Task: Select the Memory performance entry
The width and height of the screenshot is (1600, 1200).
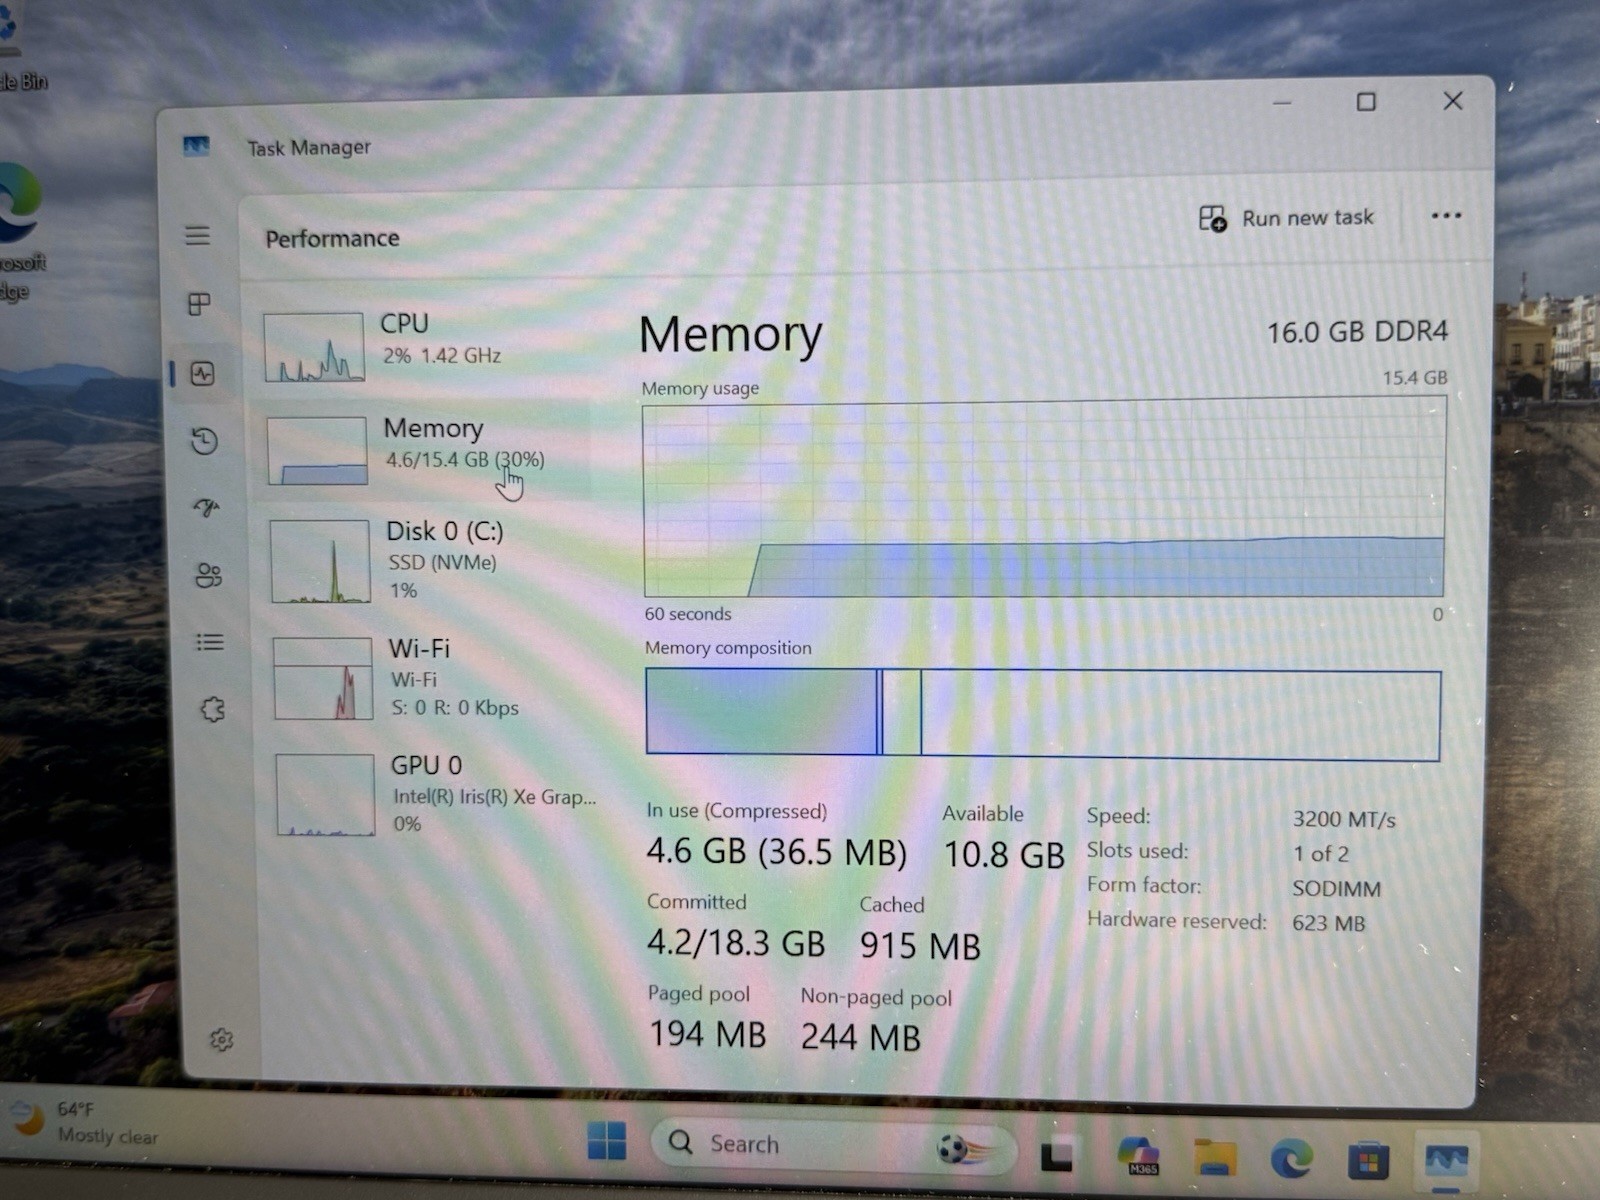Action: click(x=427, y=450)
